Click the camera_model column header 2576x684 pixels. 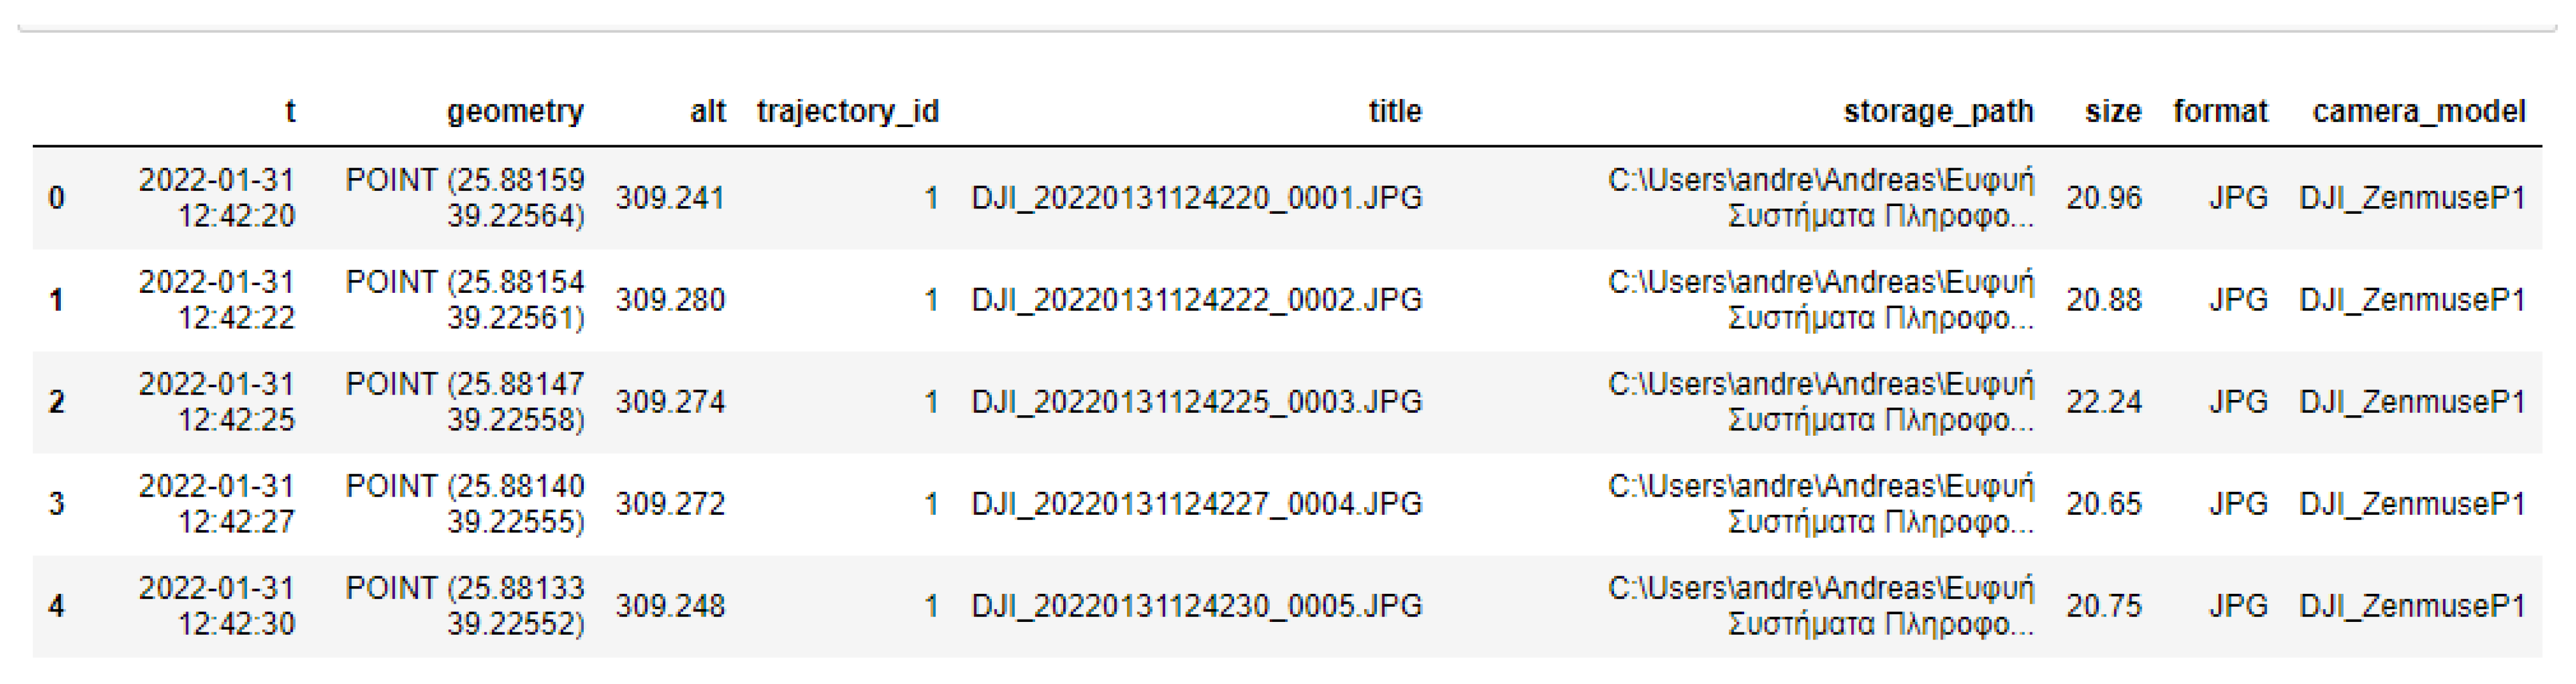pyautogui.click(x=2418, y=111)
